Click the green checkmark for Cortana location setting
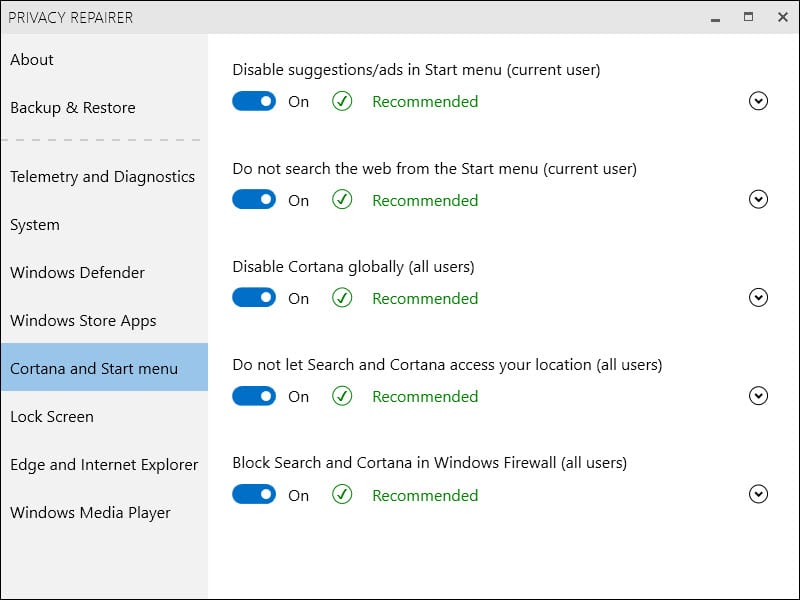Viewport: 800px width, 600px height. click(x=342, y=396)
